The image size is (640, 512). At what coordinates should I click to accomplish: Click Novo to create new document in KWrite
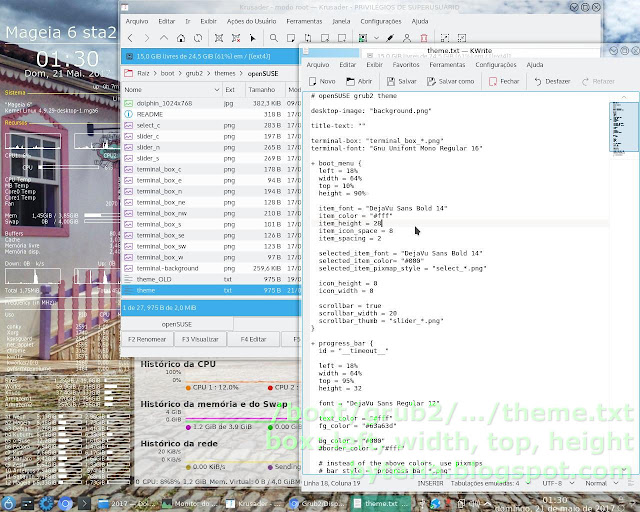[x=322, y=82]
